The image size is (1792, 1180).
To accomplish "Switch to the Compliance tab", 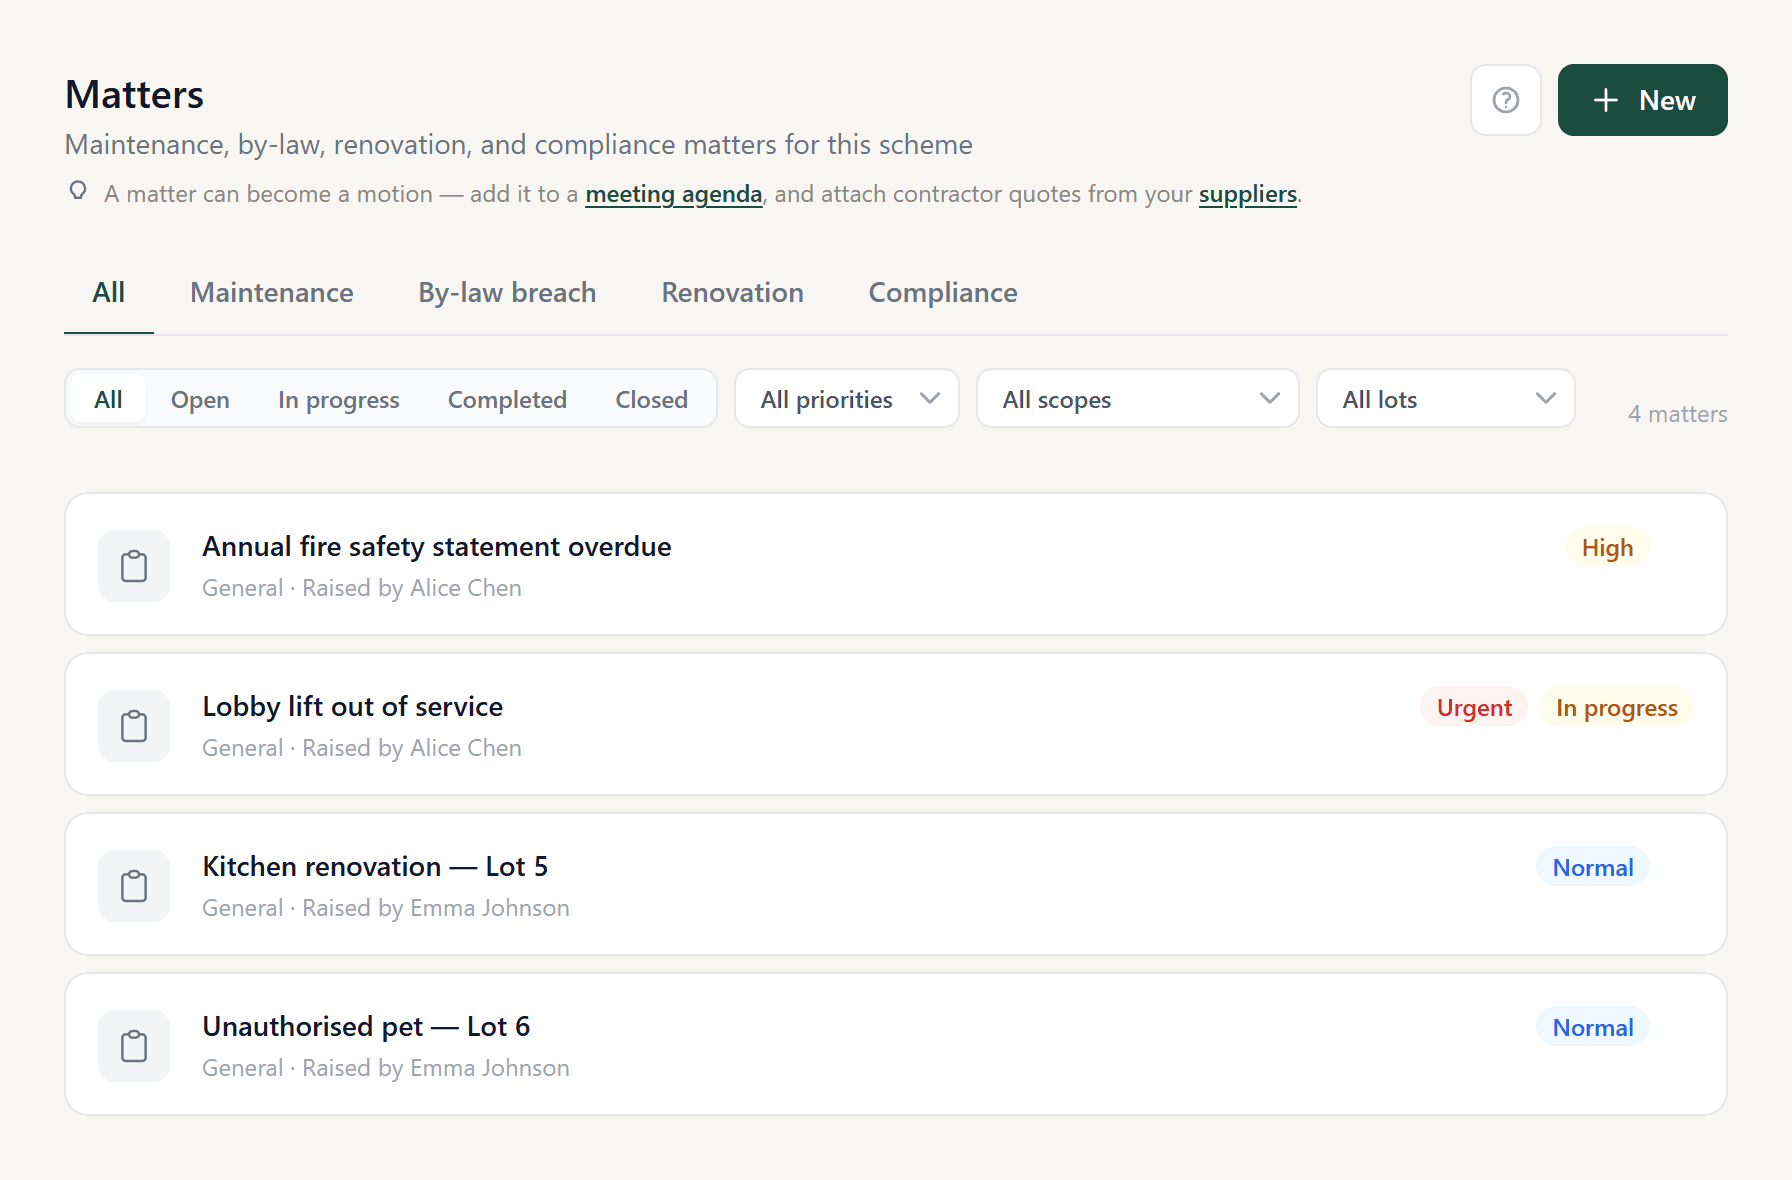I will pyautogui.click(x=943, y=293).
